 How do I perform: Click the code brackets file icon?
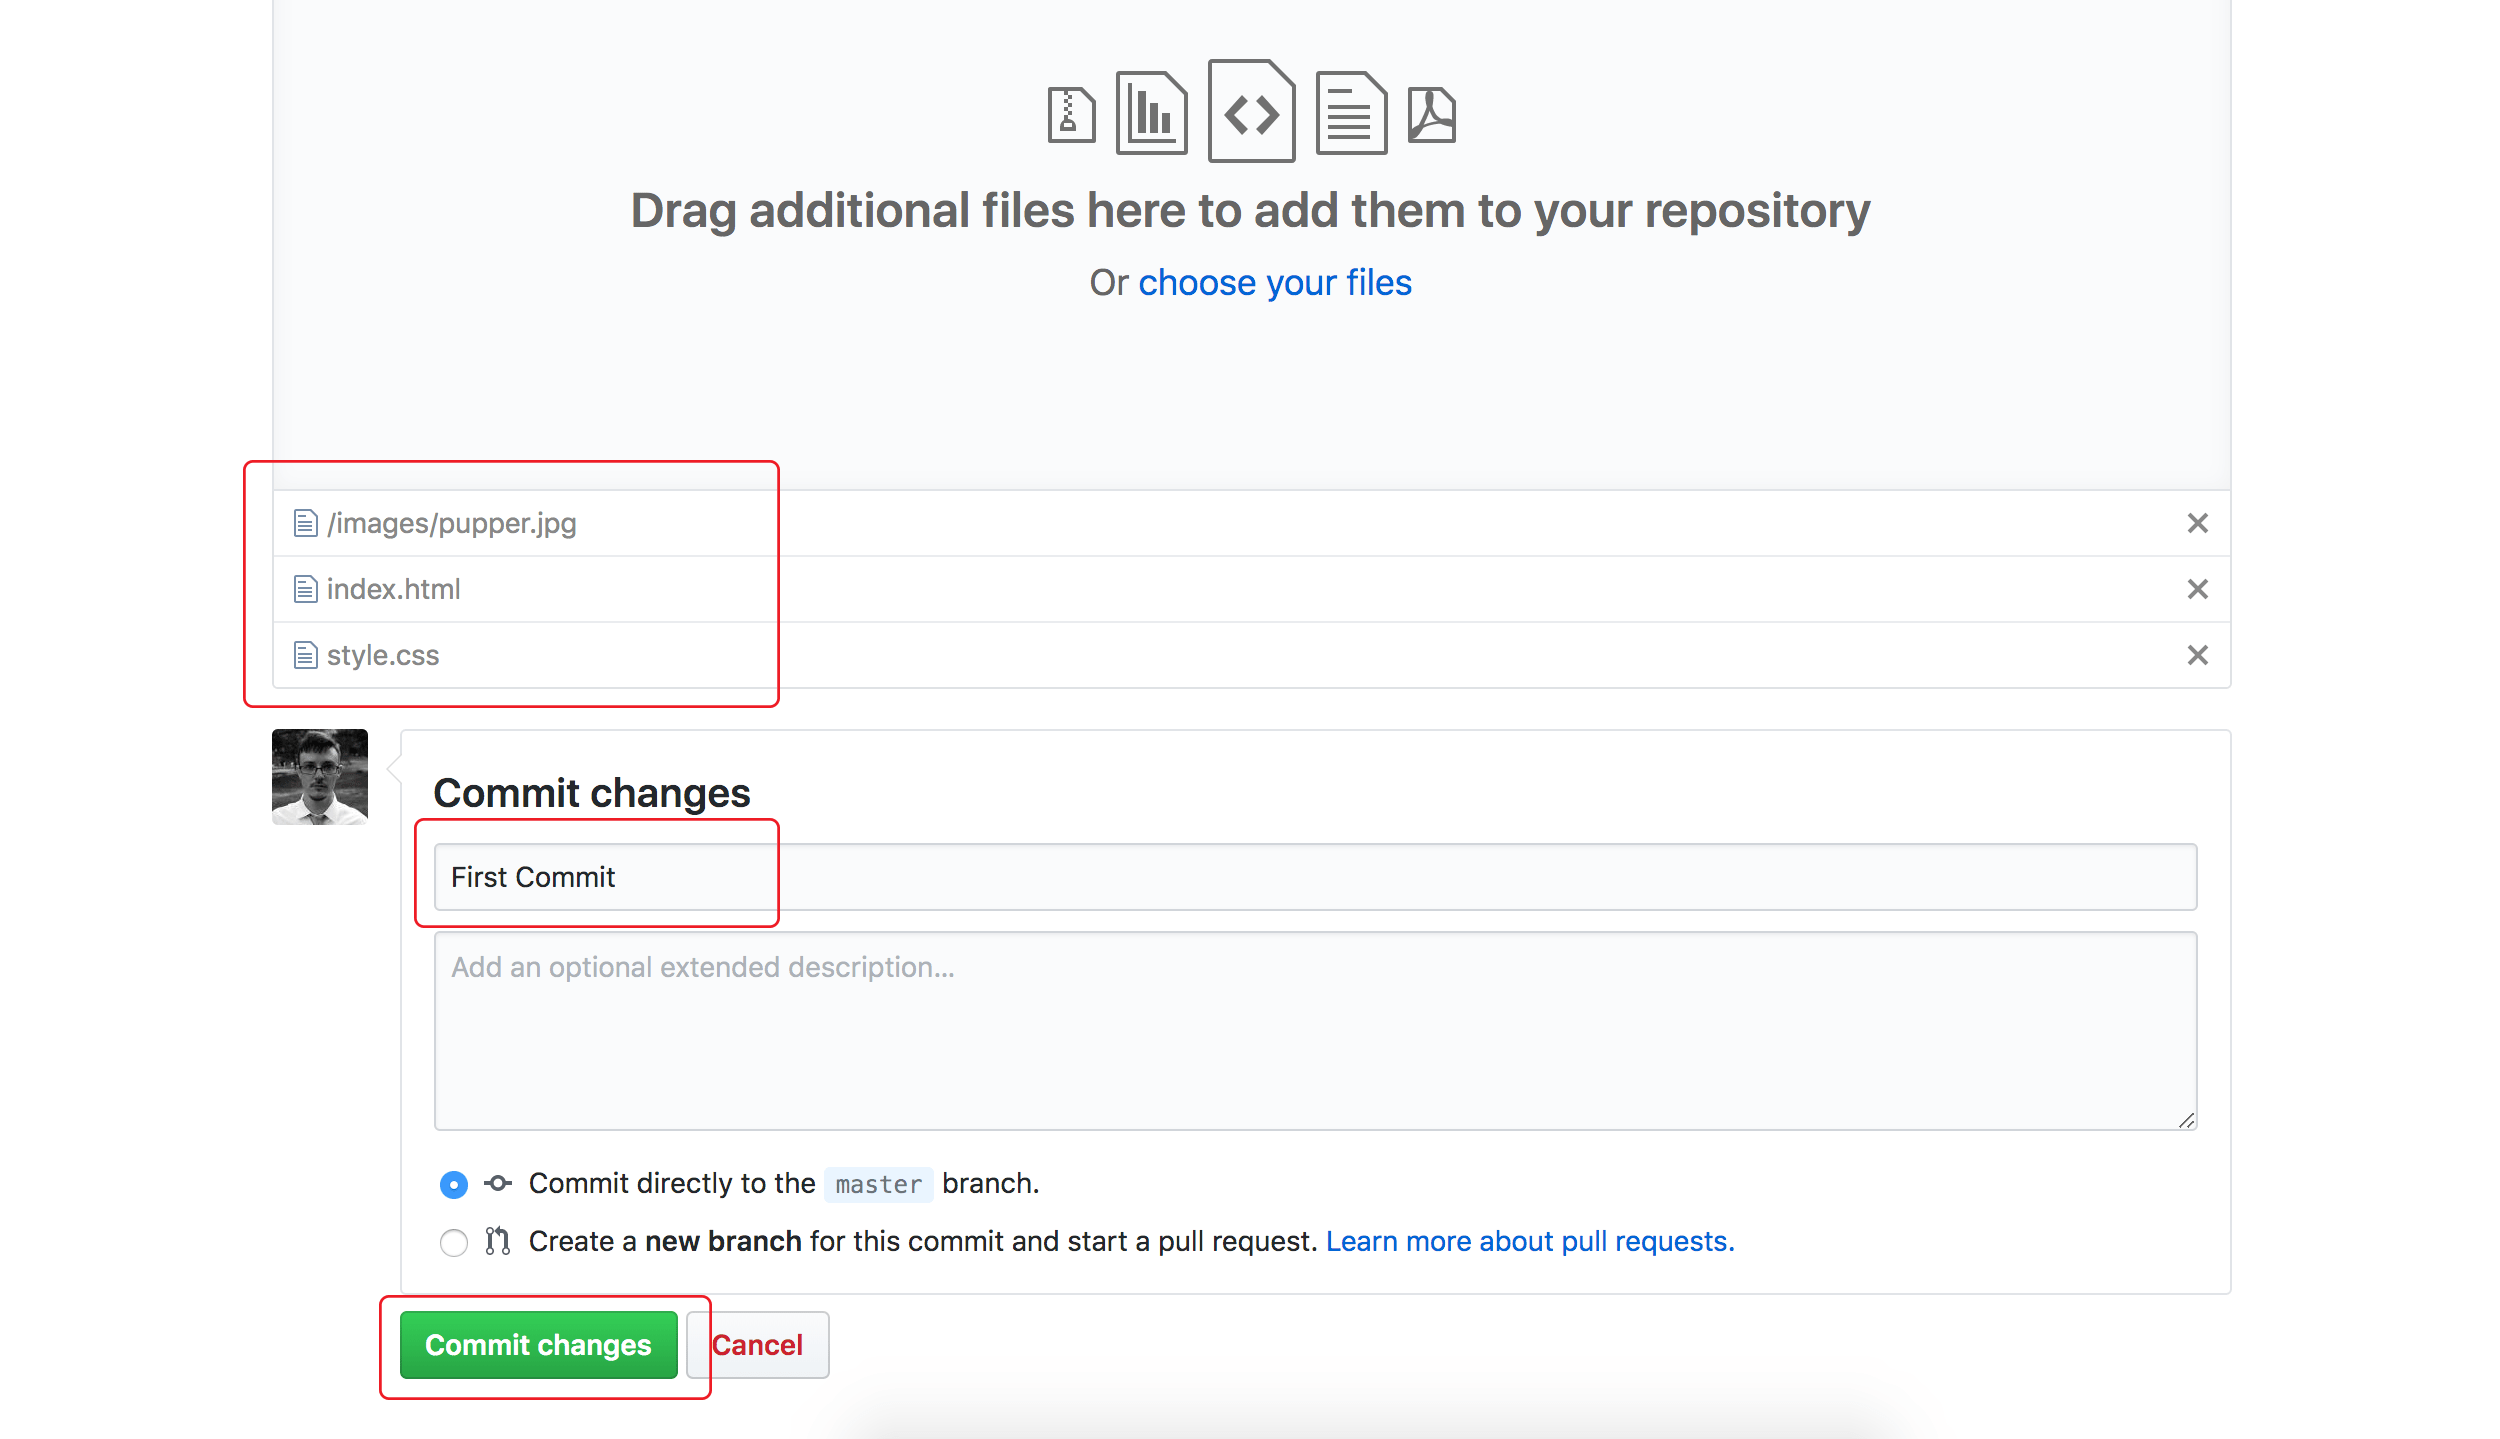(x=1251, y=111)
